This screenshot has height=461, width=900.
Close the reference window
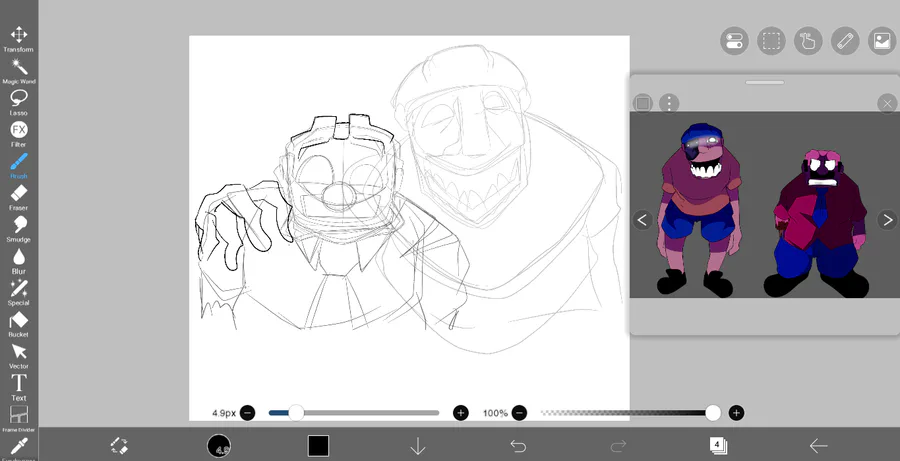(x=887, y=103)
